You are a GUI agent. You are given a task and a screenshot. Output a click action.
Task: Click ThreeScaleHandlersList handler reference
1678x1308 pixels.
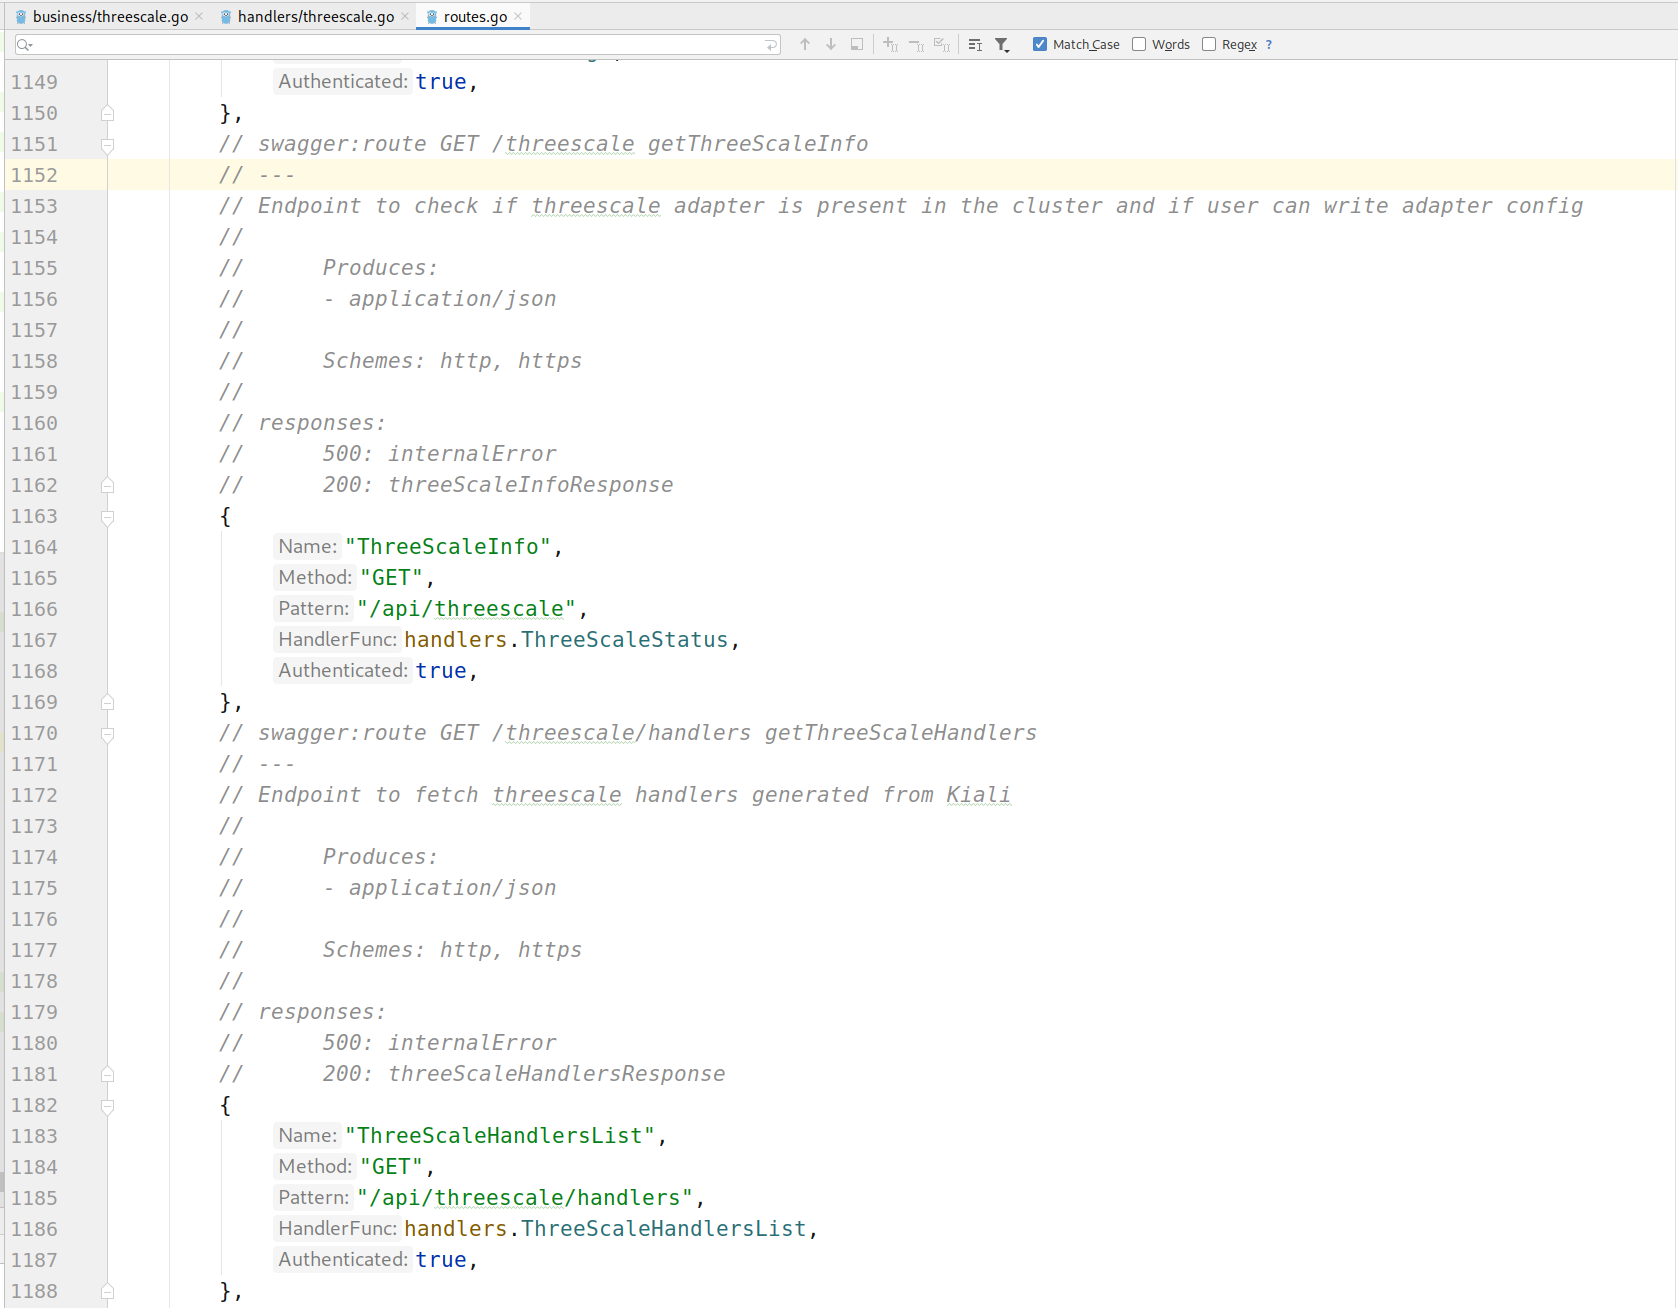pyautogui.click(x=664, y=1229)
